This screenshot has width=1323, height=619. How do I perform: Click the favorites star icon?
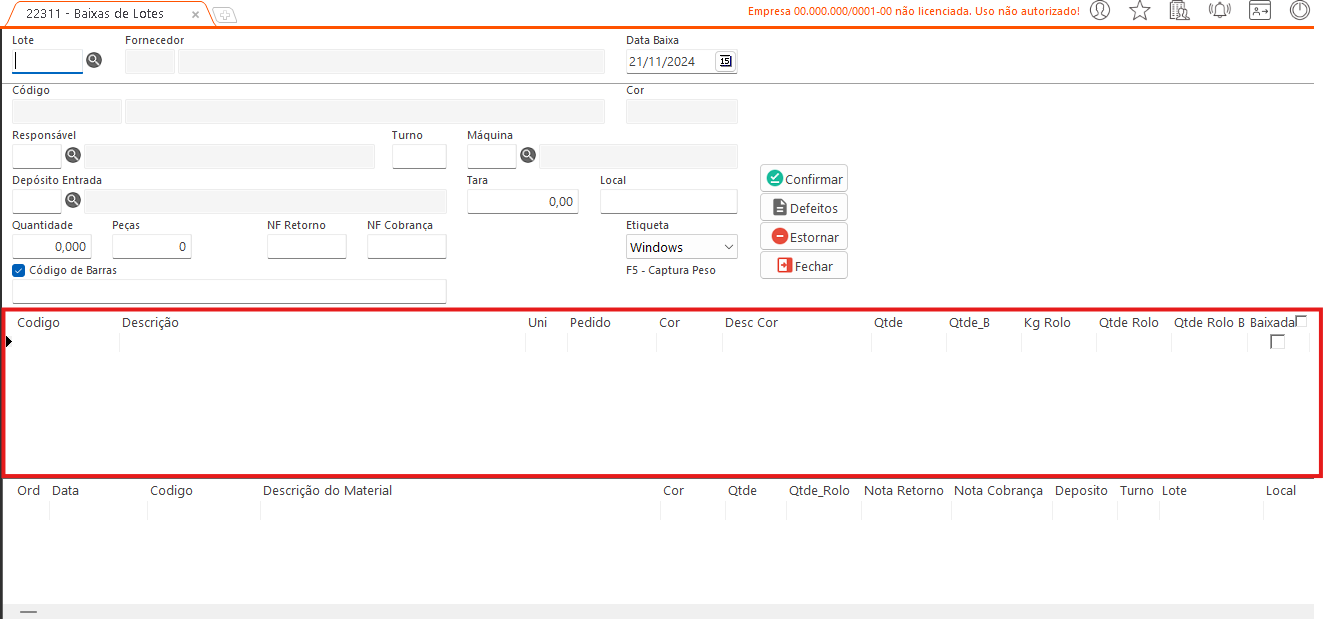pyautogui.click(x=1139, y=11)
